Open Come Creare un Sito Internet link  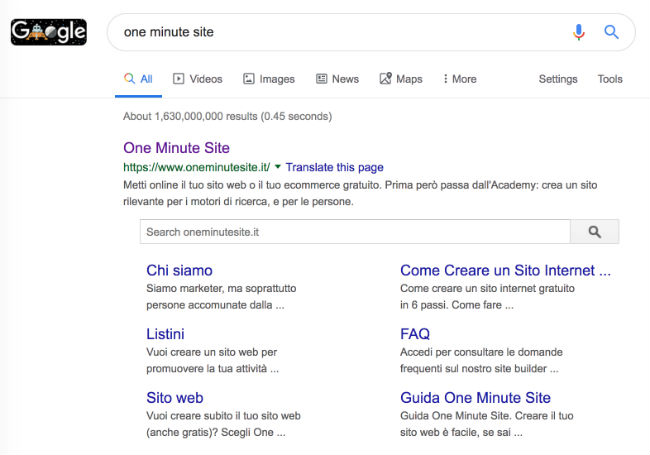pos(505,270)
